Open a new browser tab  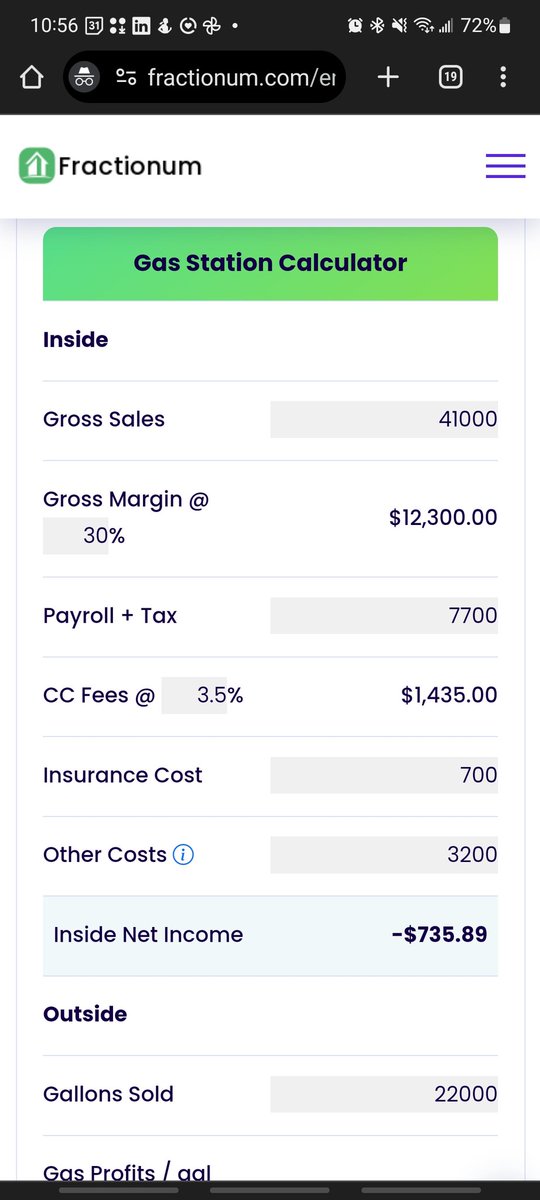coord(388,77)
